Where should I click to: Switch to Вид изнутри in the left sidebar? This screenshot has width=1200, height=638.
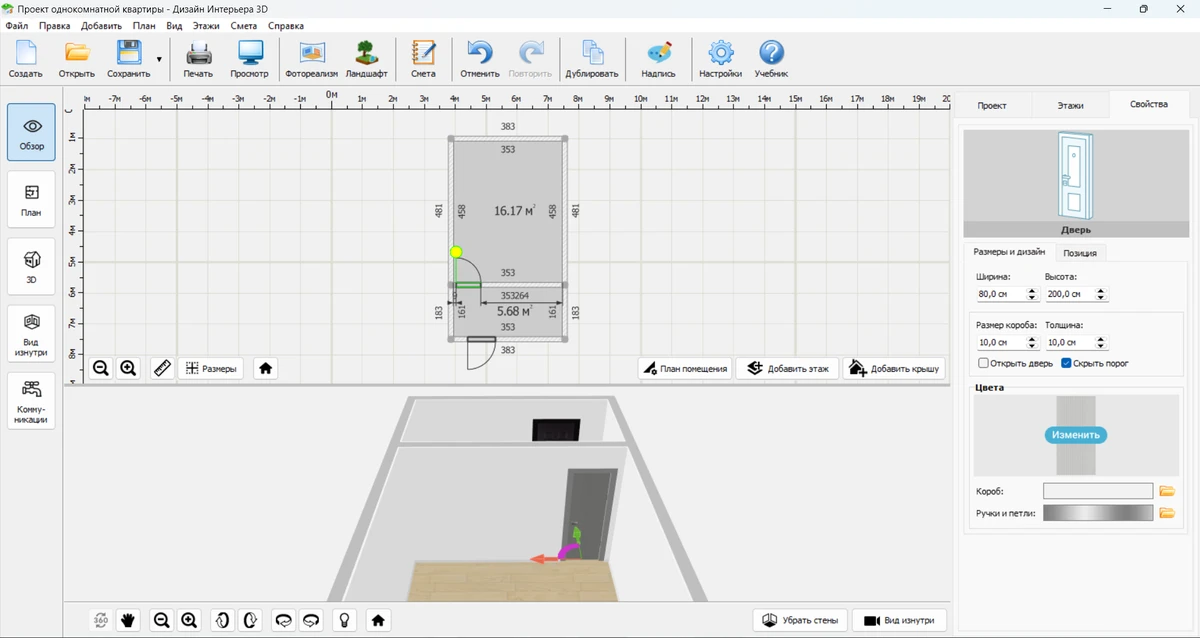pos(32,334)
